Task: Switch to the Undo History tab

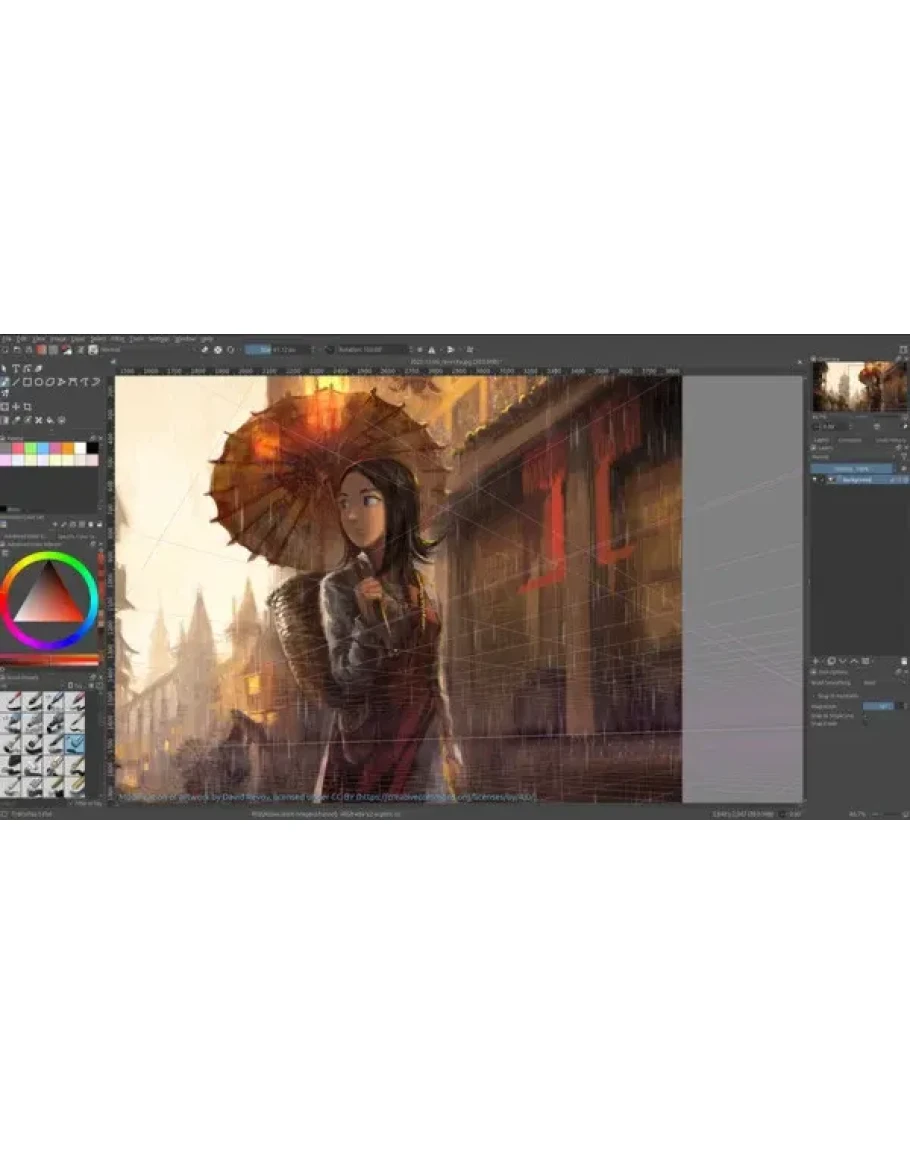Action: click(x=889, y=439)
